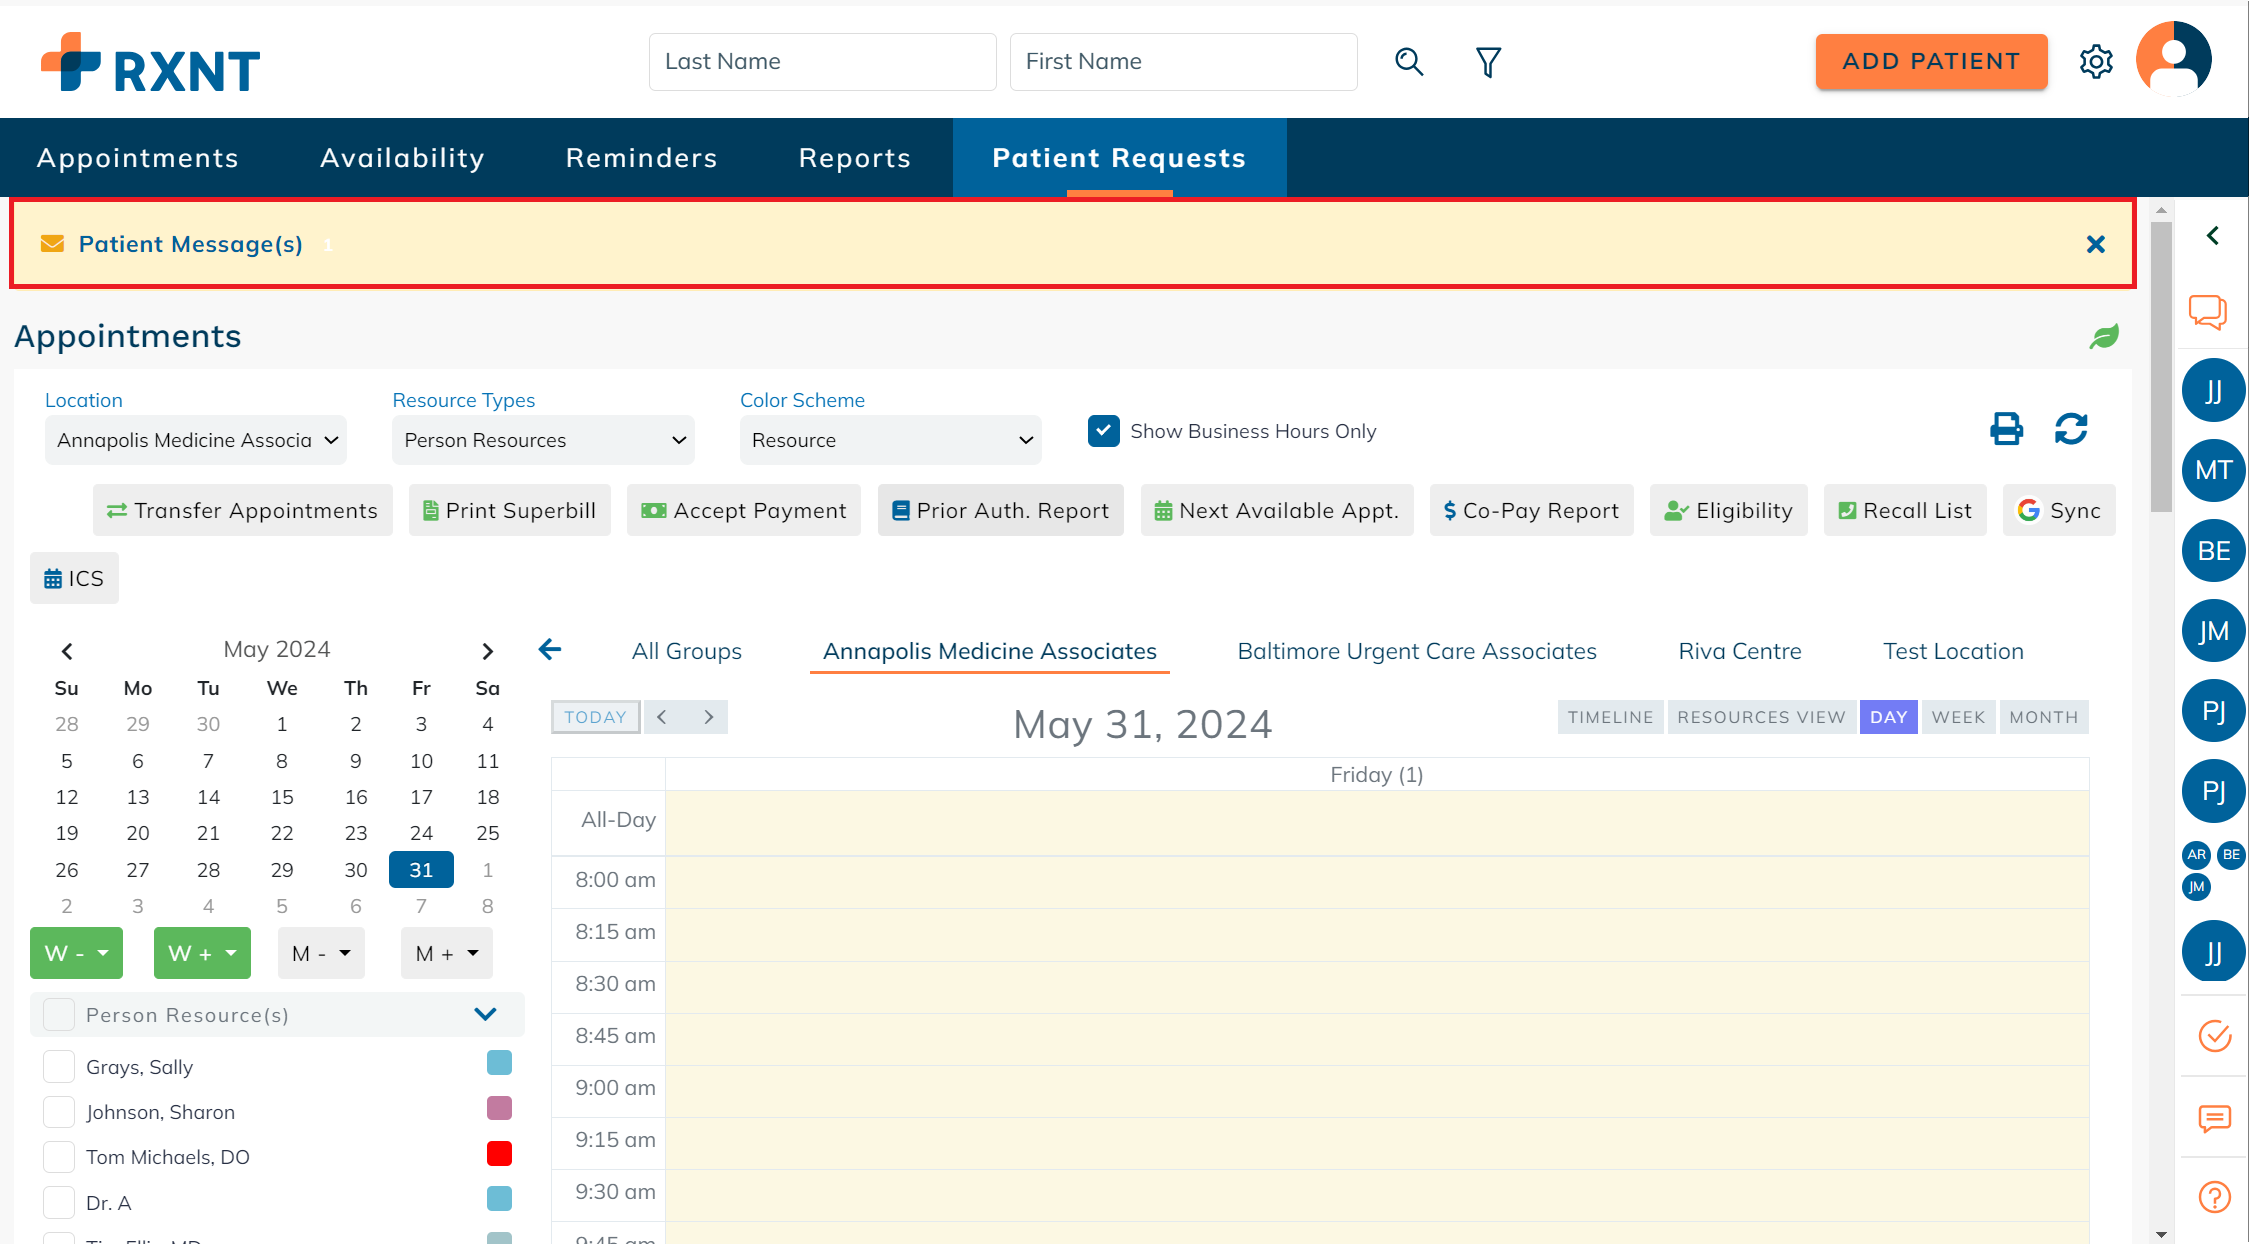Go to previous day in scheduler
The width and height of the screenshot is (2249, 1244).
coord(662,717)
